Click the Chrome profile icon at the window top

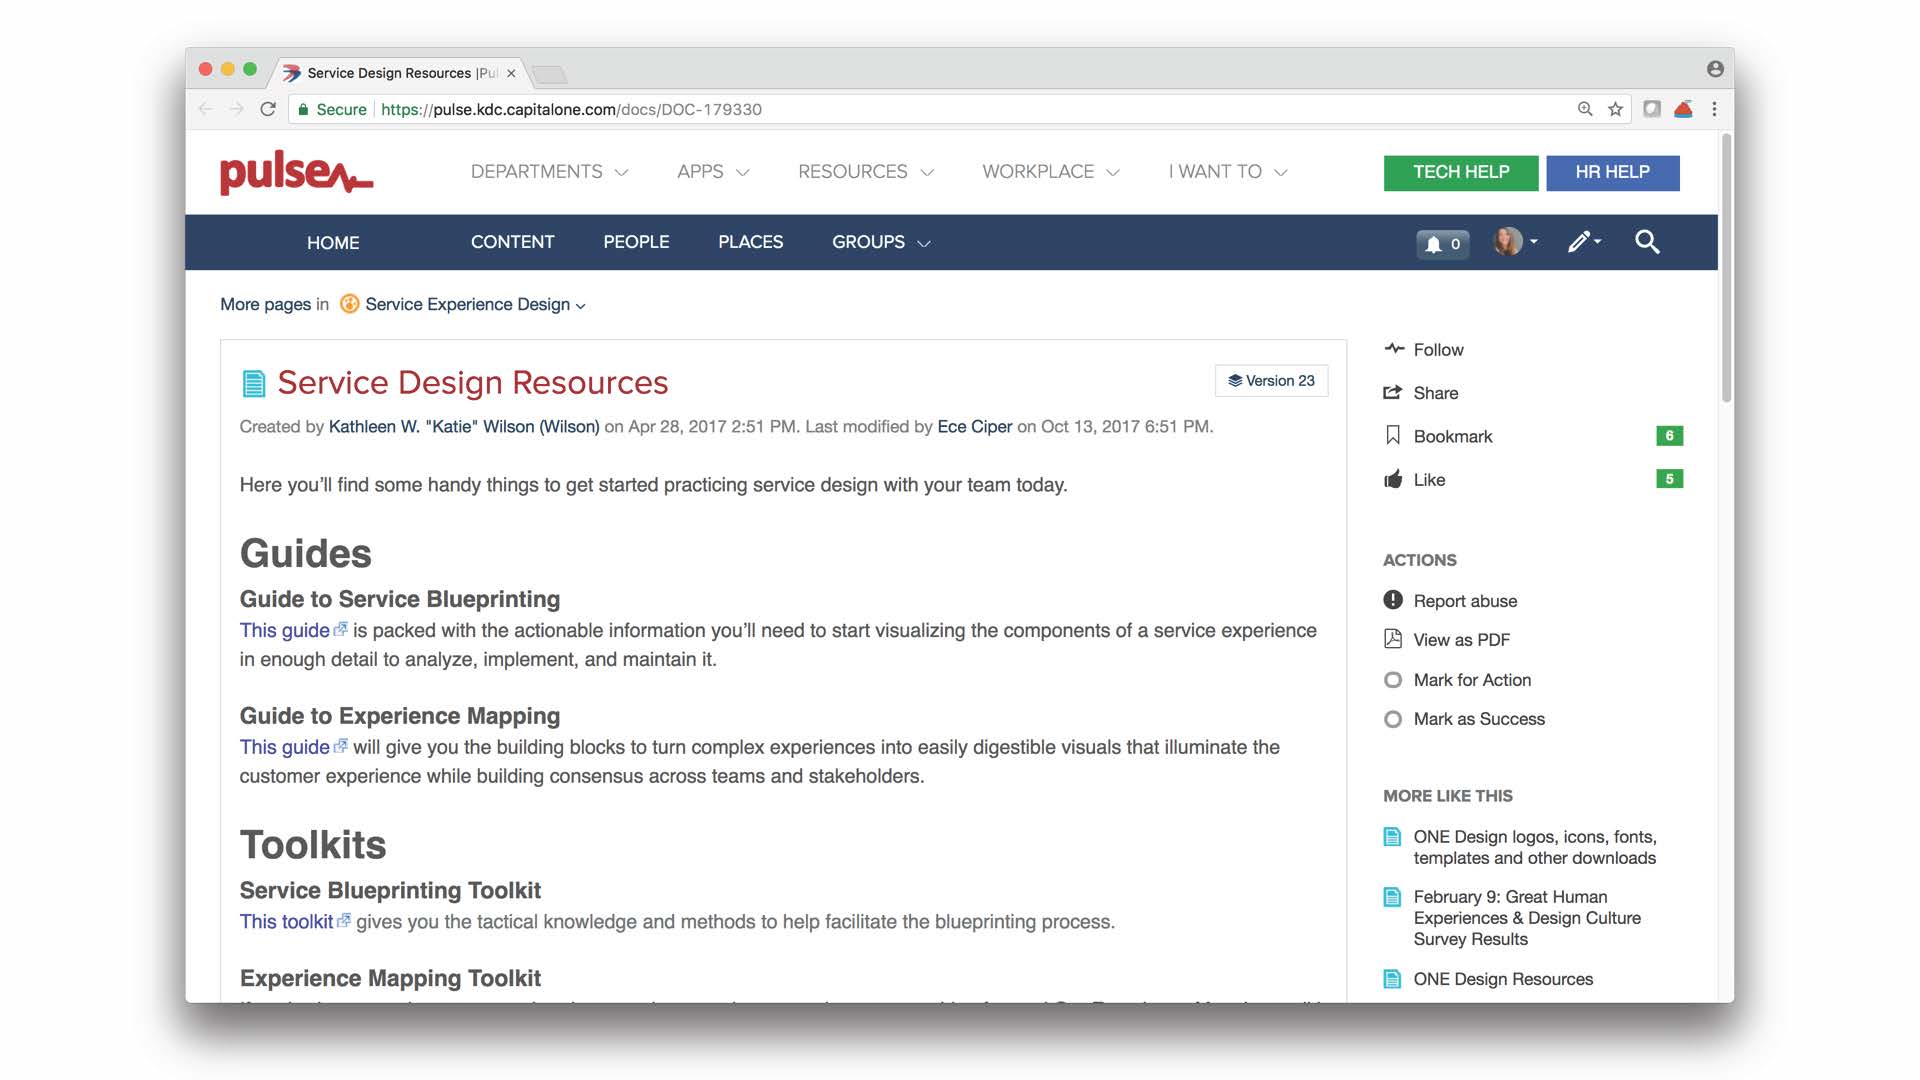(x=1715, y=69)
